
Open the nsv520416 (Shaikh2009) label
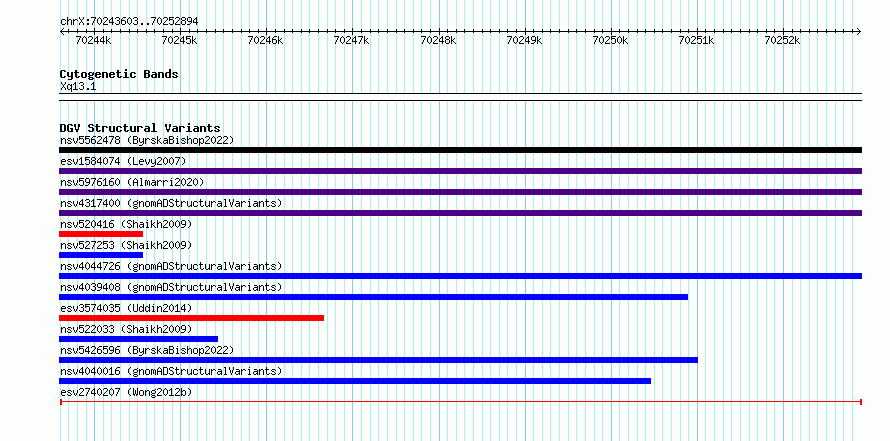pyautogui.click(x=126, y=224)
